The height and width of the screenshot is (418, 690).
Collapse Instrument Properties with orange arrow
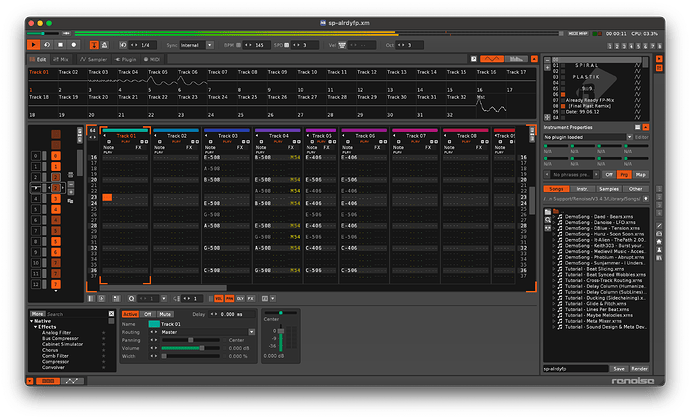[646, 127]
